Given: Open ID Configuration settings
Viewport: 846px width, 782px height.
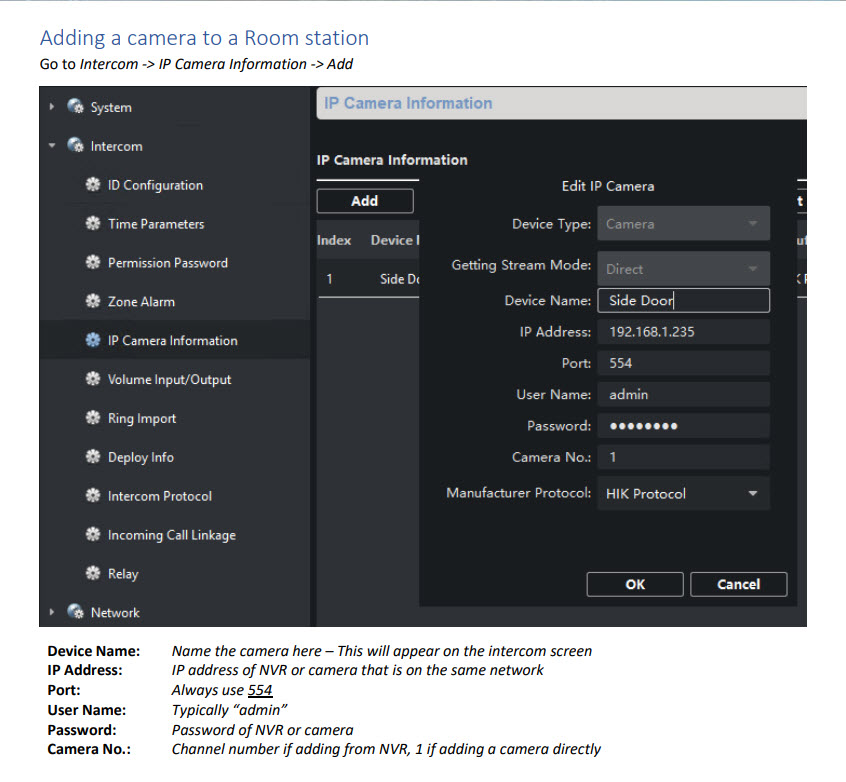Looking at the screenshot, I should click(155, 185).
